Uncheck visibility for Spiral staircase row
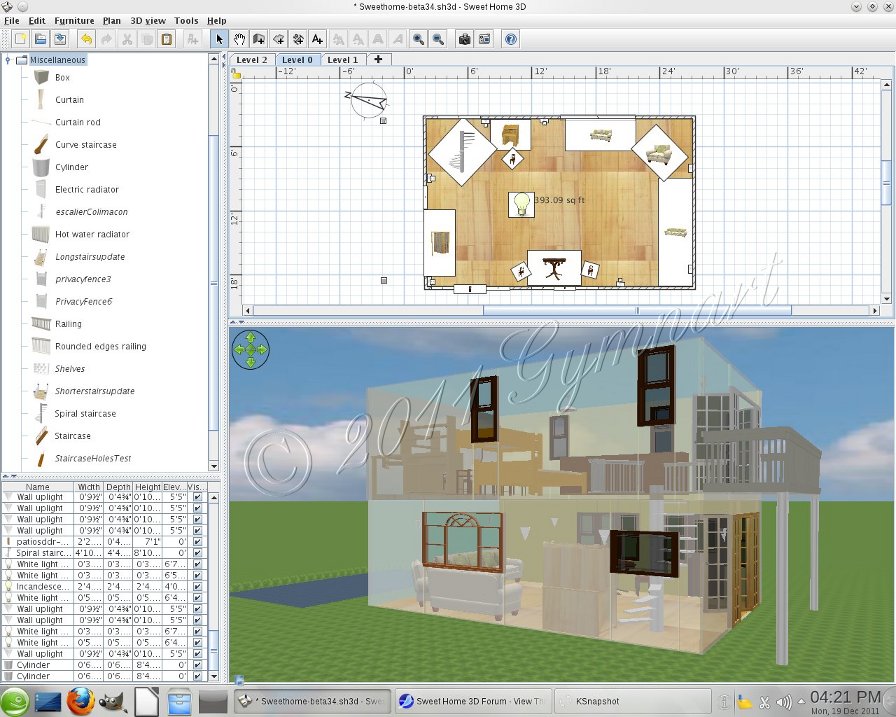Screen dimensions: 896x717 (x=197, y=553)
